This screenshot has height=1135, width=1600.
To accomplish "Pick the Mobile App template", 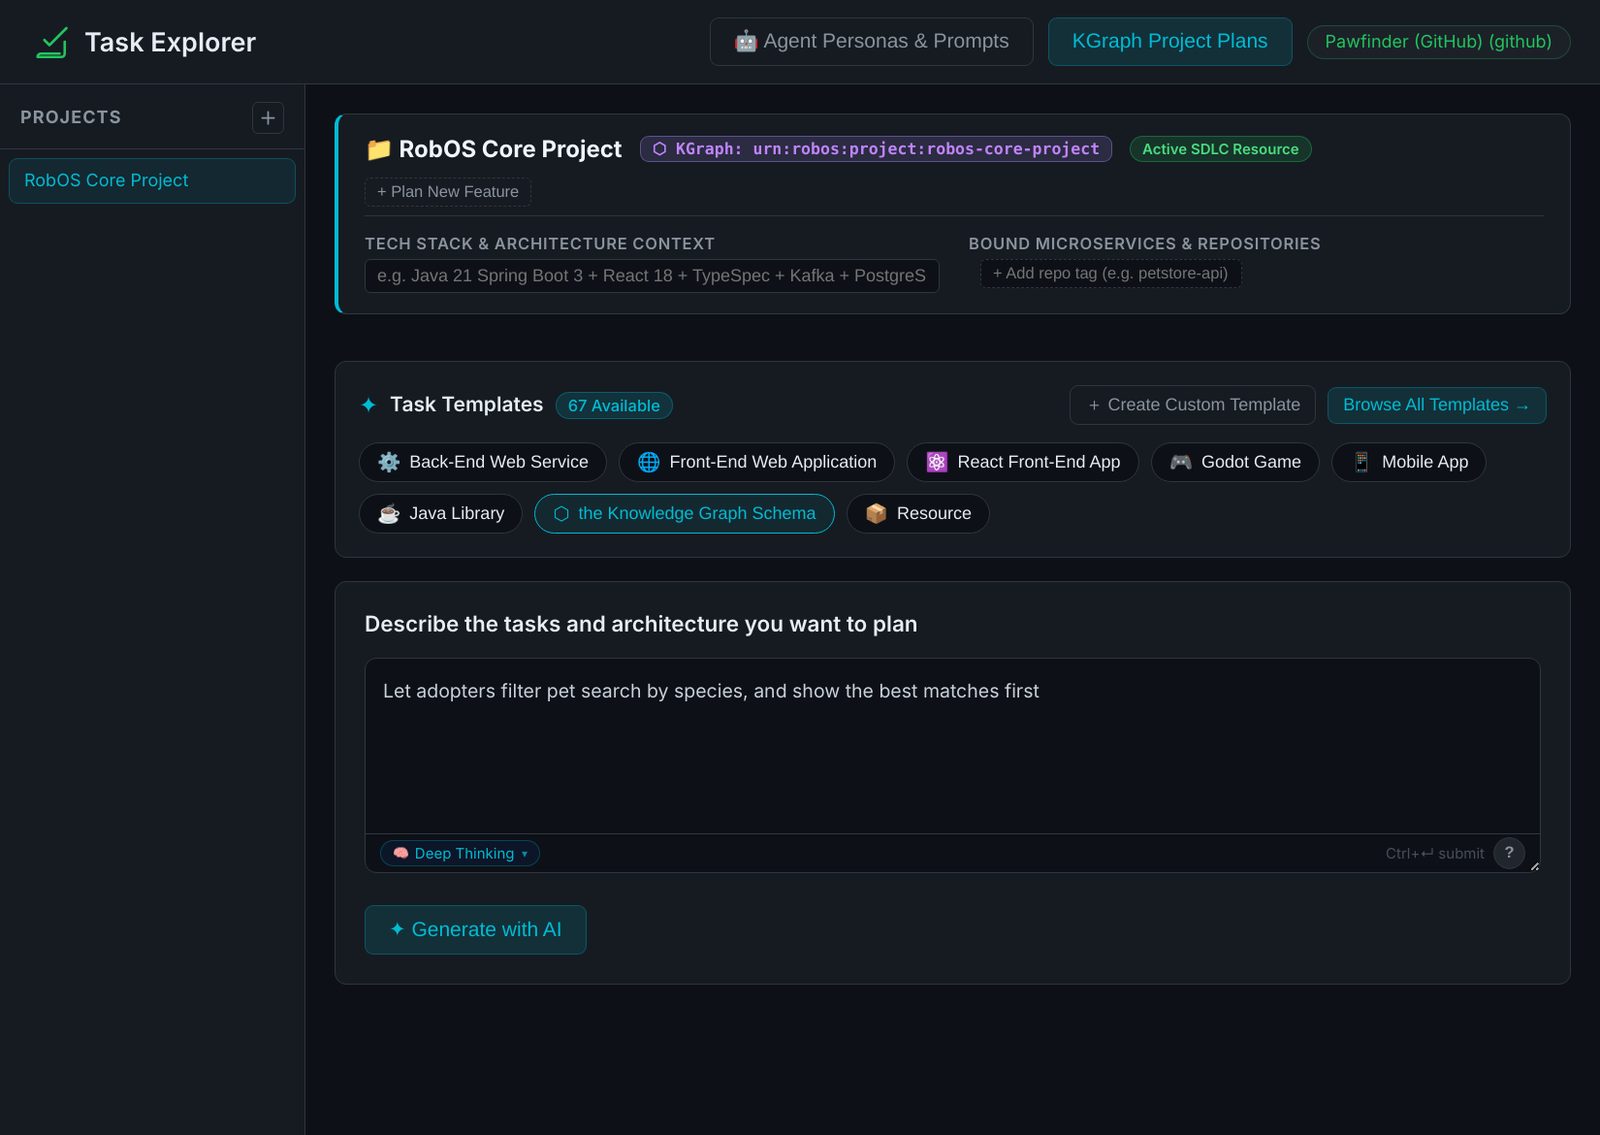I will point(1409,462).
